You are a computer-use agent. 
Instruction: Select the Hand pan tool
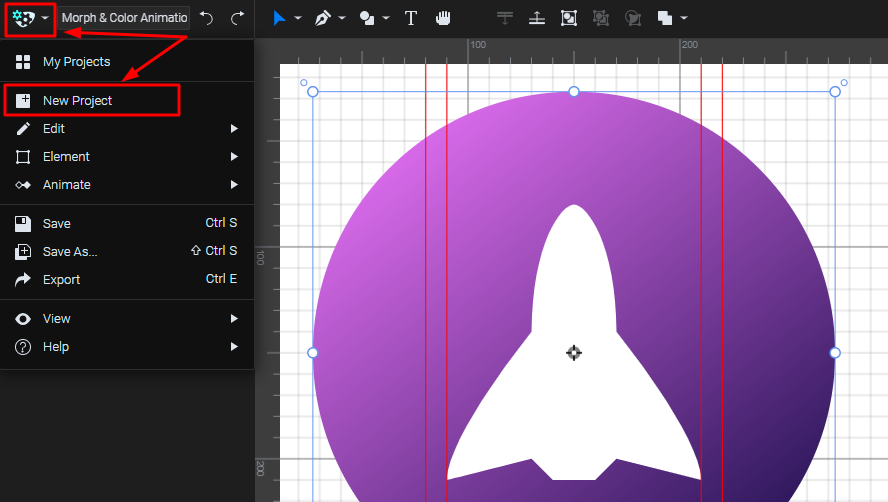[443, 18]
